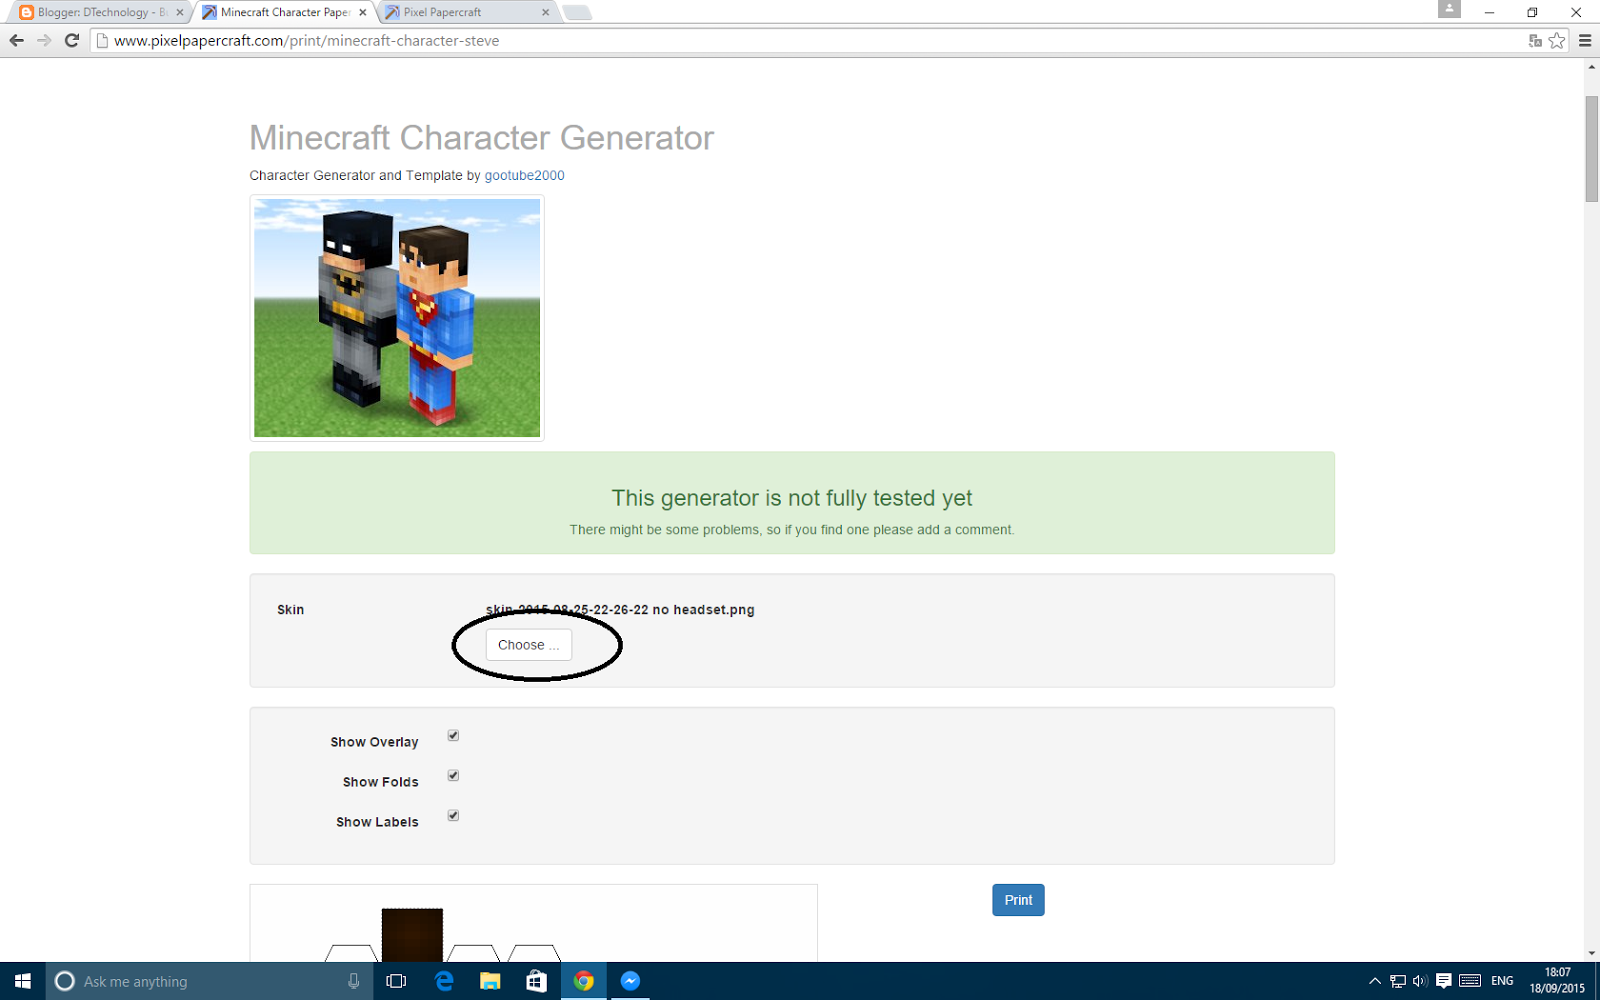
Task: Click the Choose skin file button
Action: pos(529,645)
